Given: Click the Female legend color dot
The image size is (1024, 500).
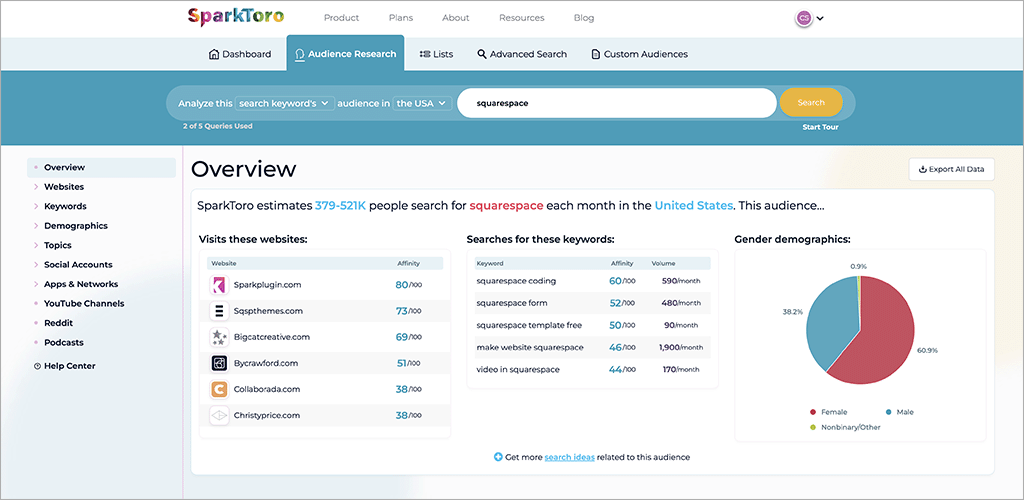Looking at the screenshot, I should [x=813, y=413].
